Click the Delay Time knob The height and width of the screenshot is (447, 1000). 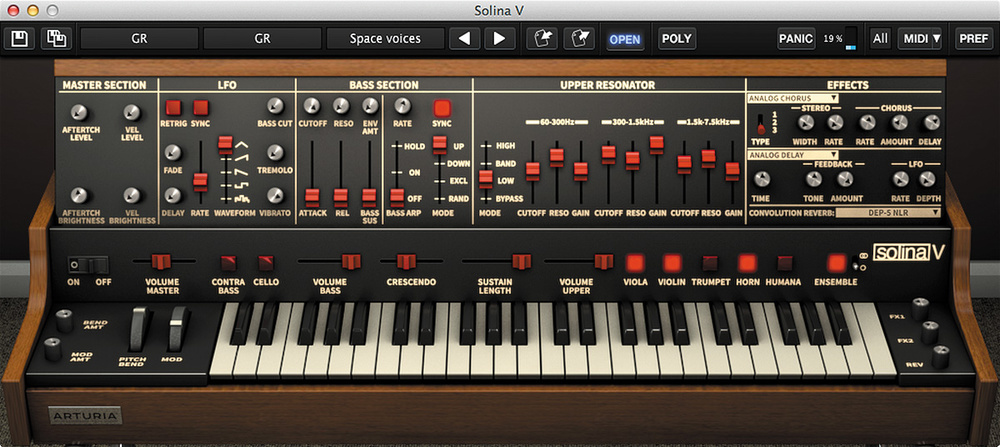(761, 179)
